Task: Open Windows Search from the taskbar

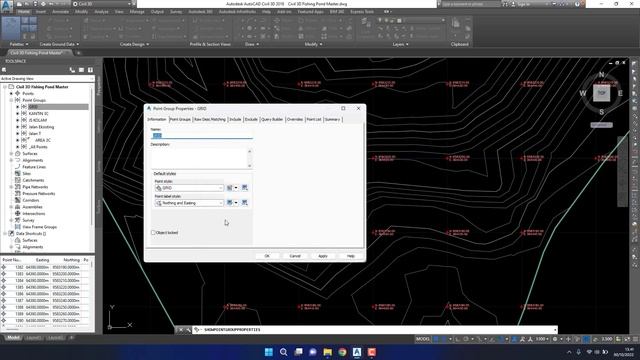Action: click(283, 352)
